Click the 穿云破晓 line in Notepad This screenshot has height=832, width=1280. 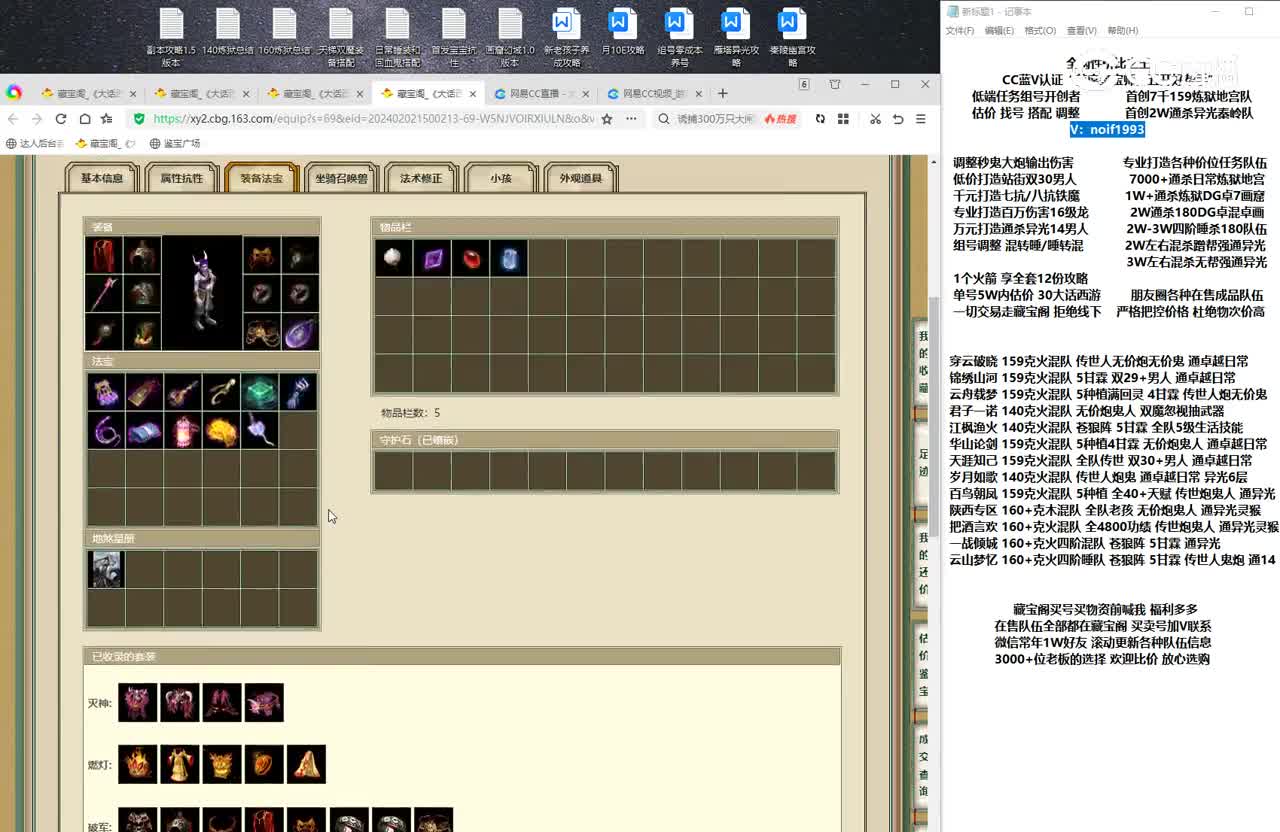click(x=1098, y=361)
